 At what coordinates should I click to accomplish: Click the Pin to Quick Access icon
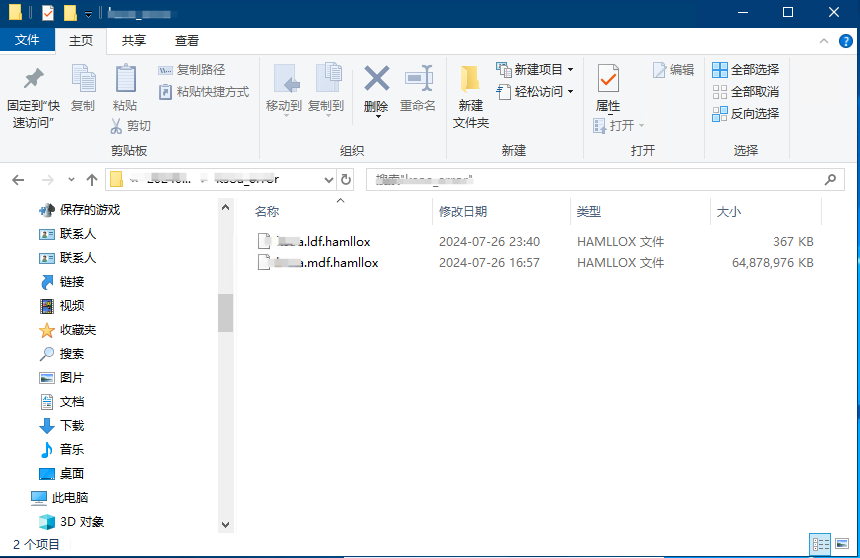click(33, 80)
